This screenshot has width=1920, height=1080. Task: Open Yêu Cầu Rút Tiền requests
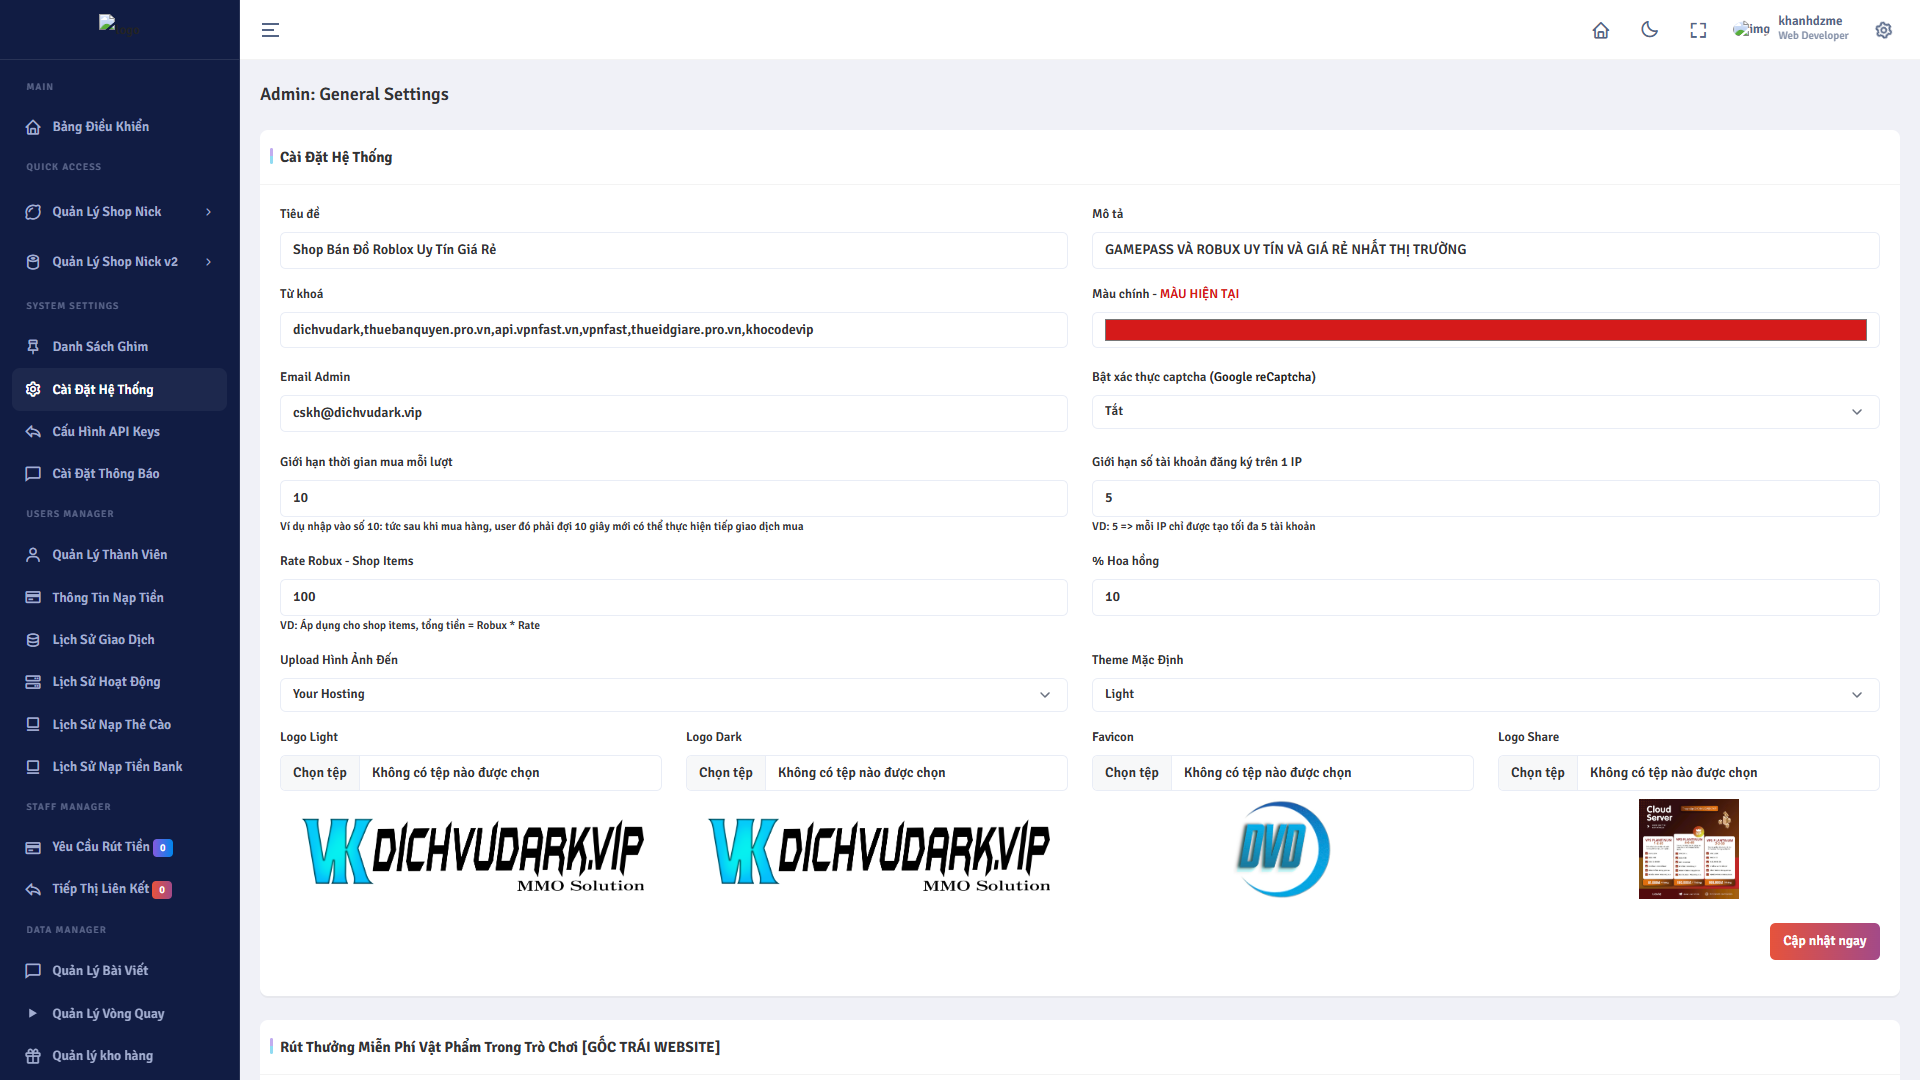[100, 847]
